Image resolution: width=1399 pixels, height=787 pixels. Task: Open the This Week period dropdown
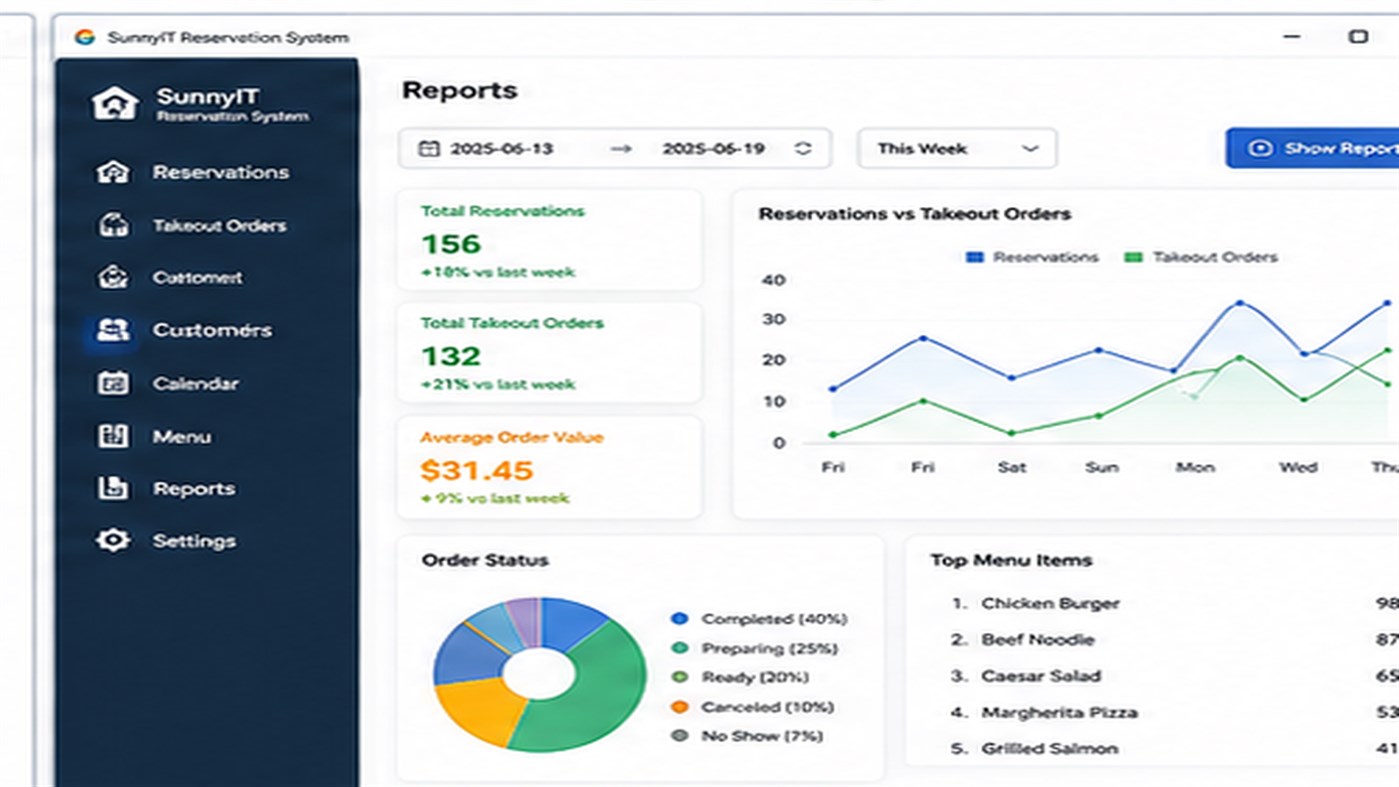tap(957, 149)
